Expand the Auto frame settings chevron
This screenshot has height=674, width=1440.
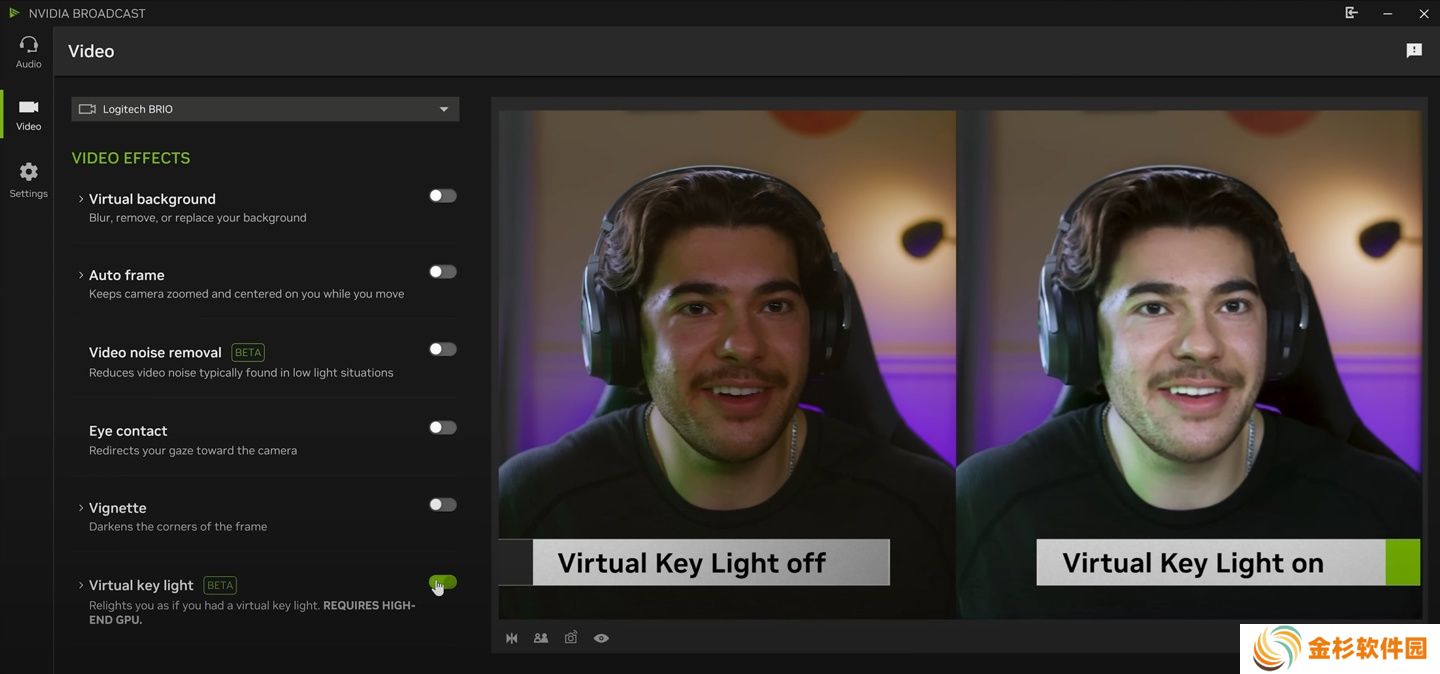81,275
